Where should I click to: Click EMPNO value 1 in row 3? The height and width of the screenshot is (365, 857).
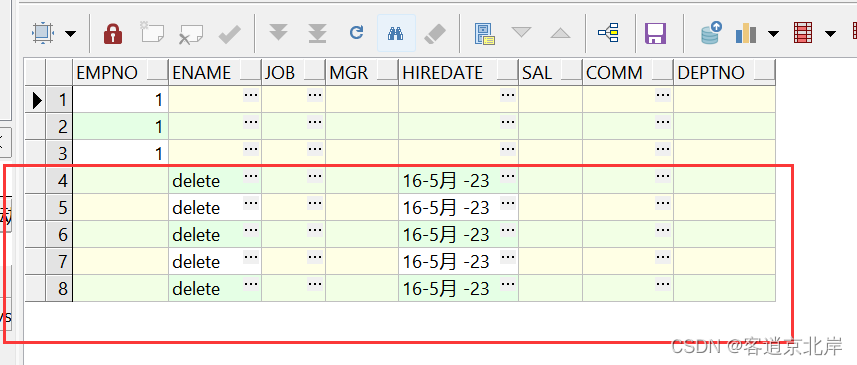(x=120, y=154)
